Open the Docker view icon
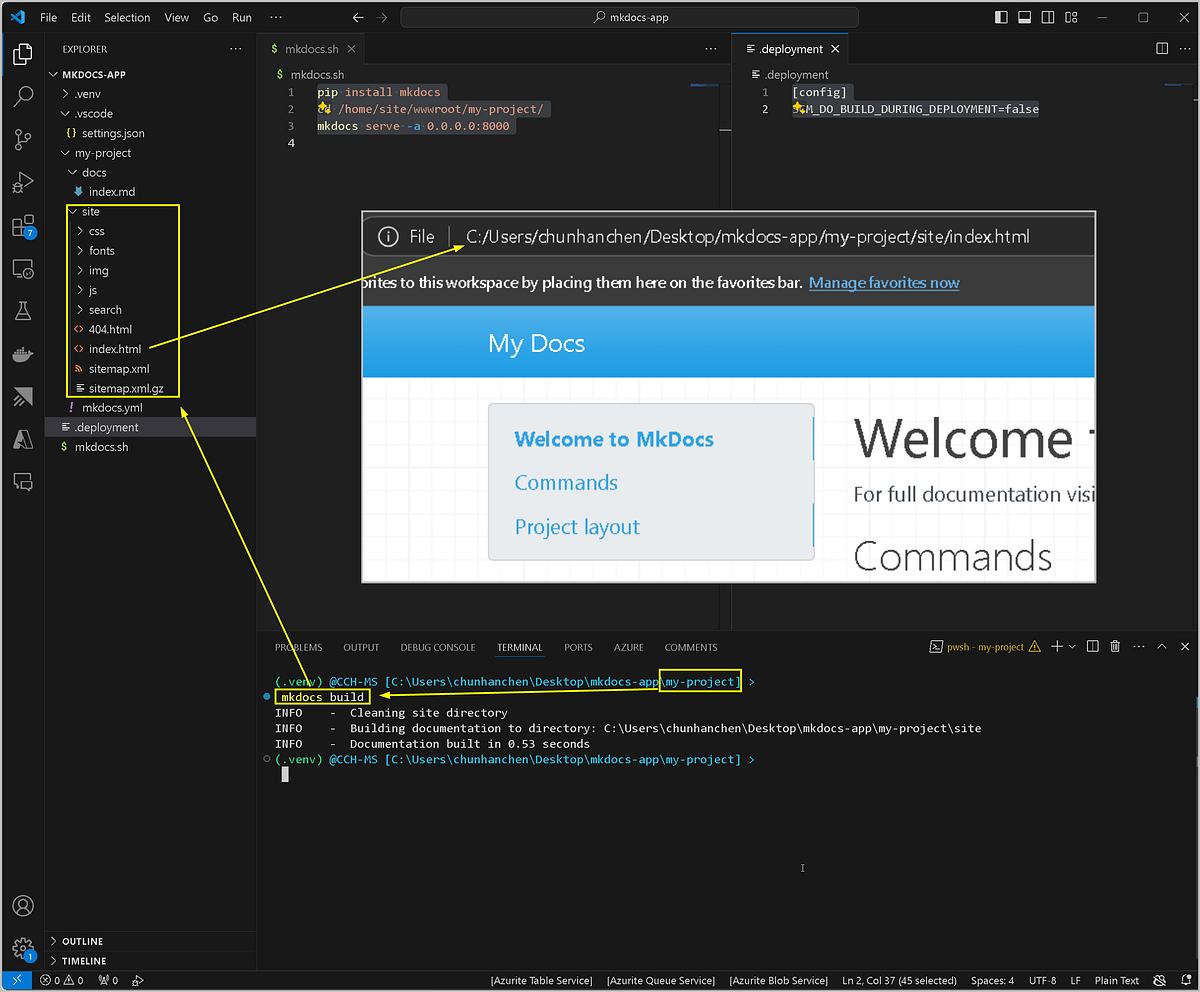The height and width of the screenshot is (992, 1200). point(22,355)
